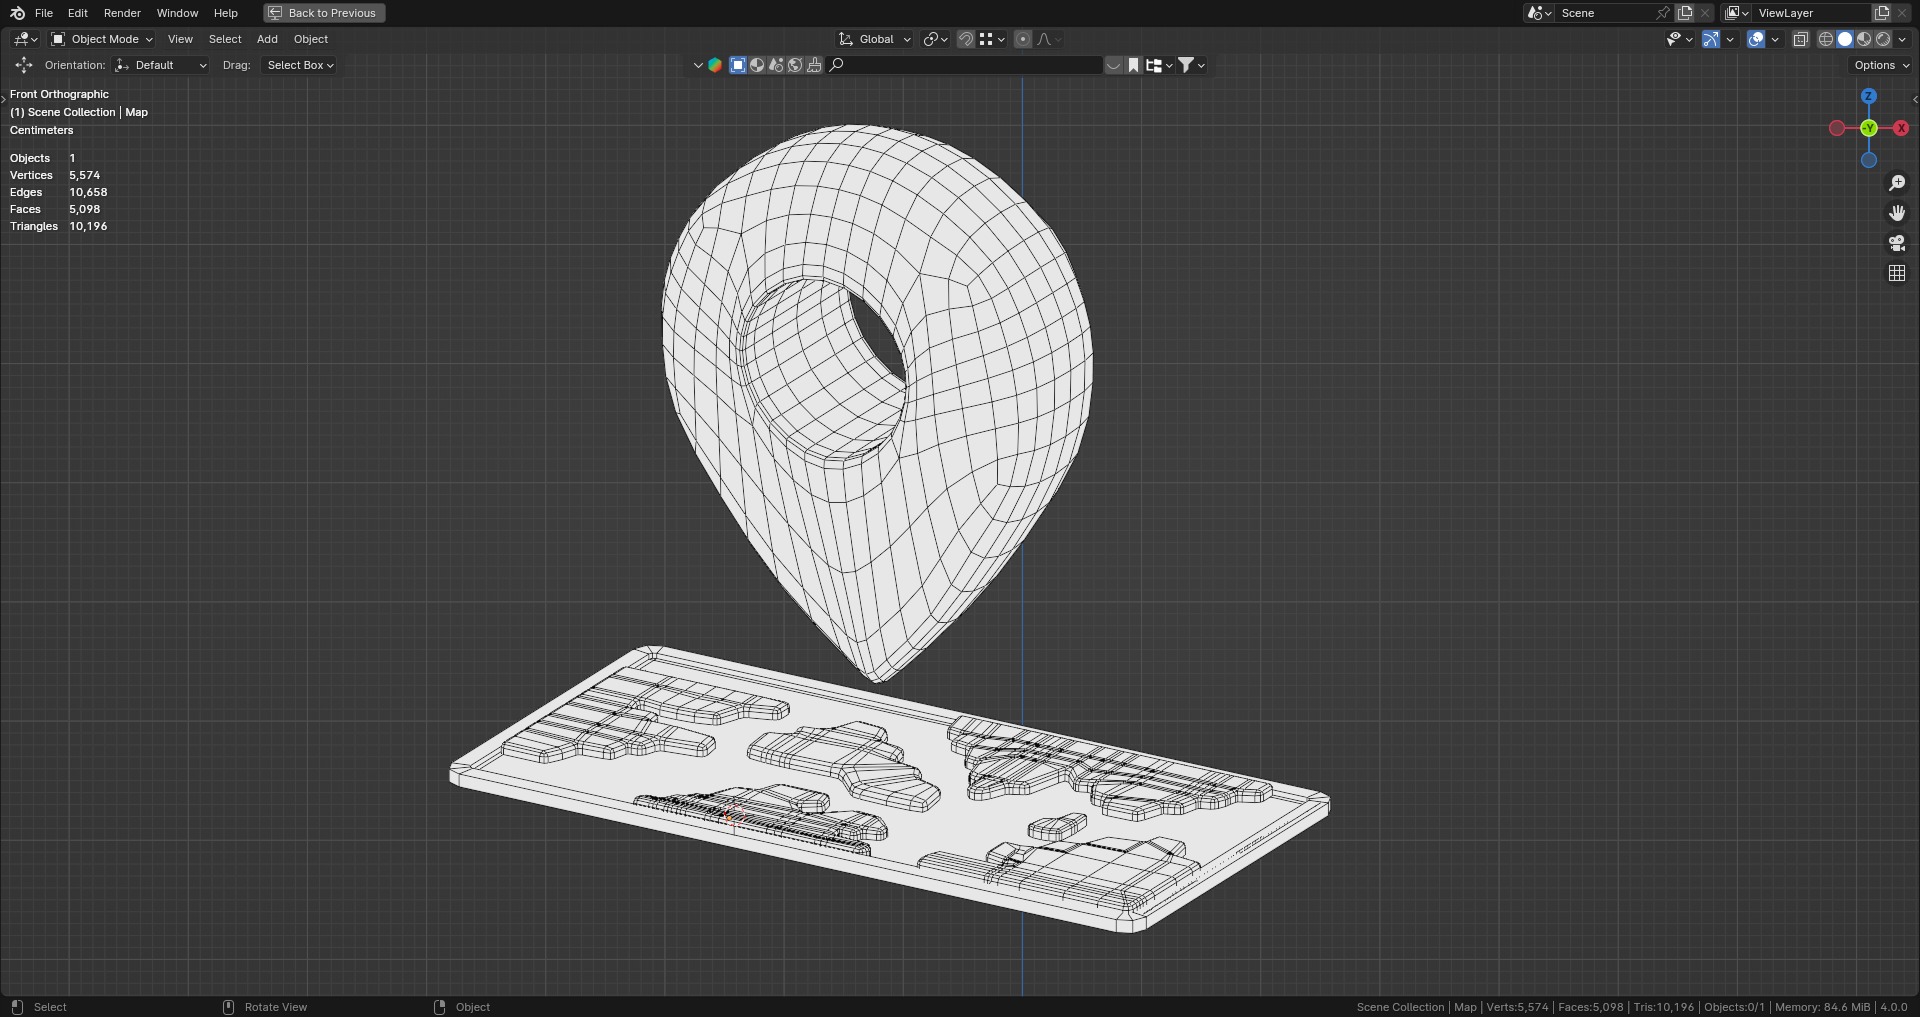Viewport: 1920px width, 1017px height.
Task: Click the toolbar reveal arrow at the viewport's left edge
Action: 4,99
